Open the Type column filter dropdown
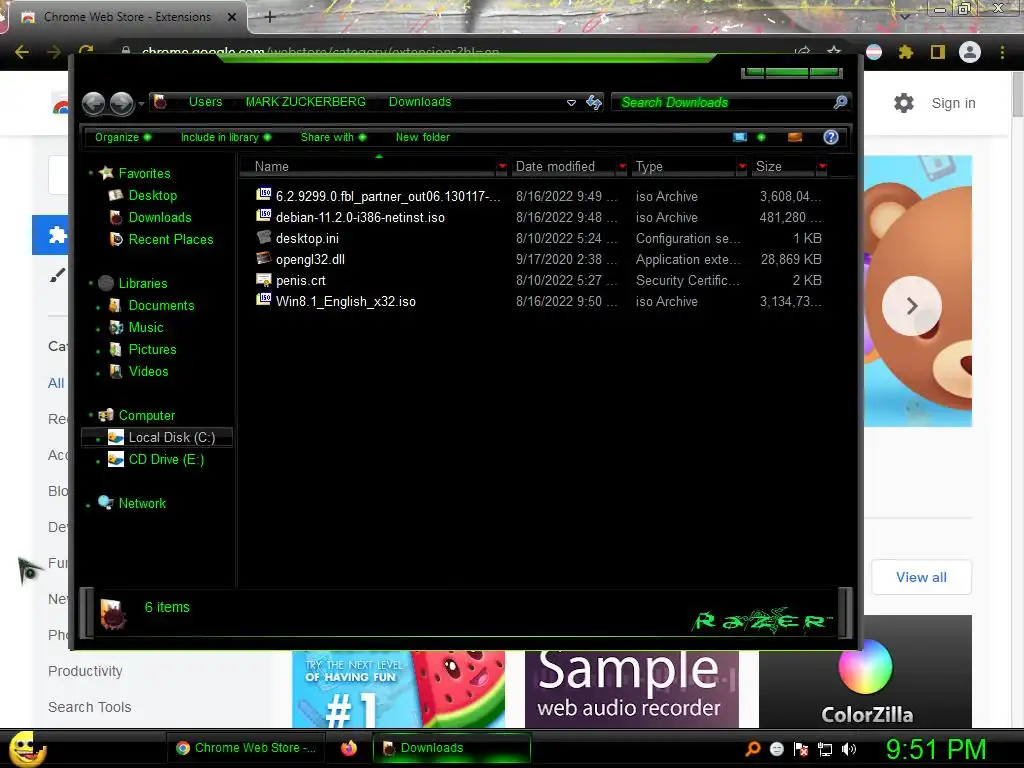Viewport: 1024px width, 768px height. click(742, 167)
